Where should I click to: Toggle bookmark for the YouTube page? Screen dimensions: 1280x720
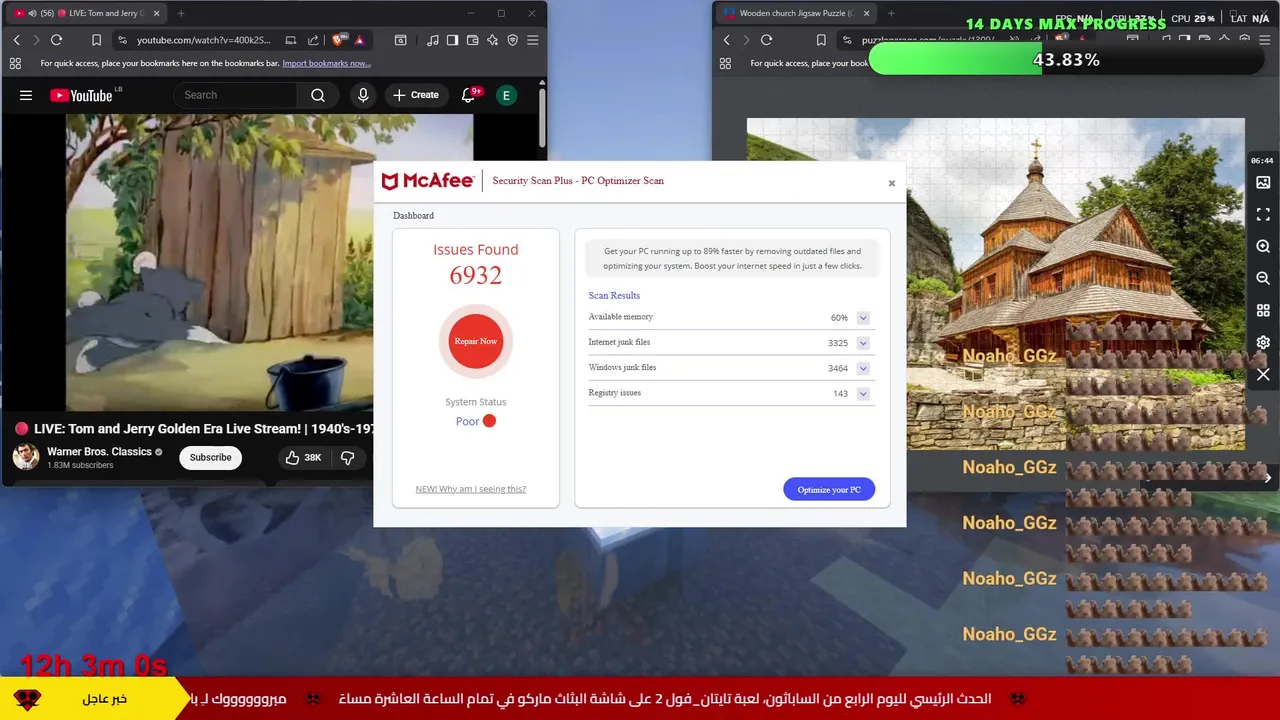coord(96,40)
